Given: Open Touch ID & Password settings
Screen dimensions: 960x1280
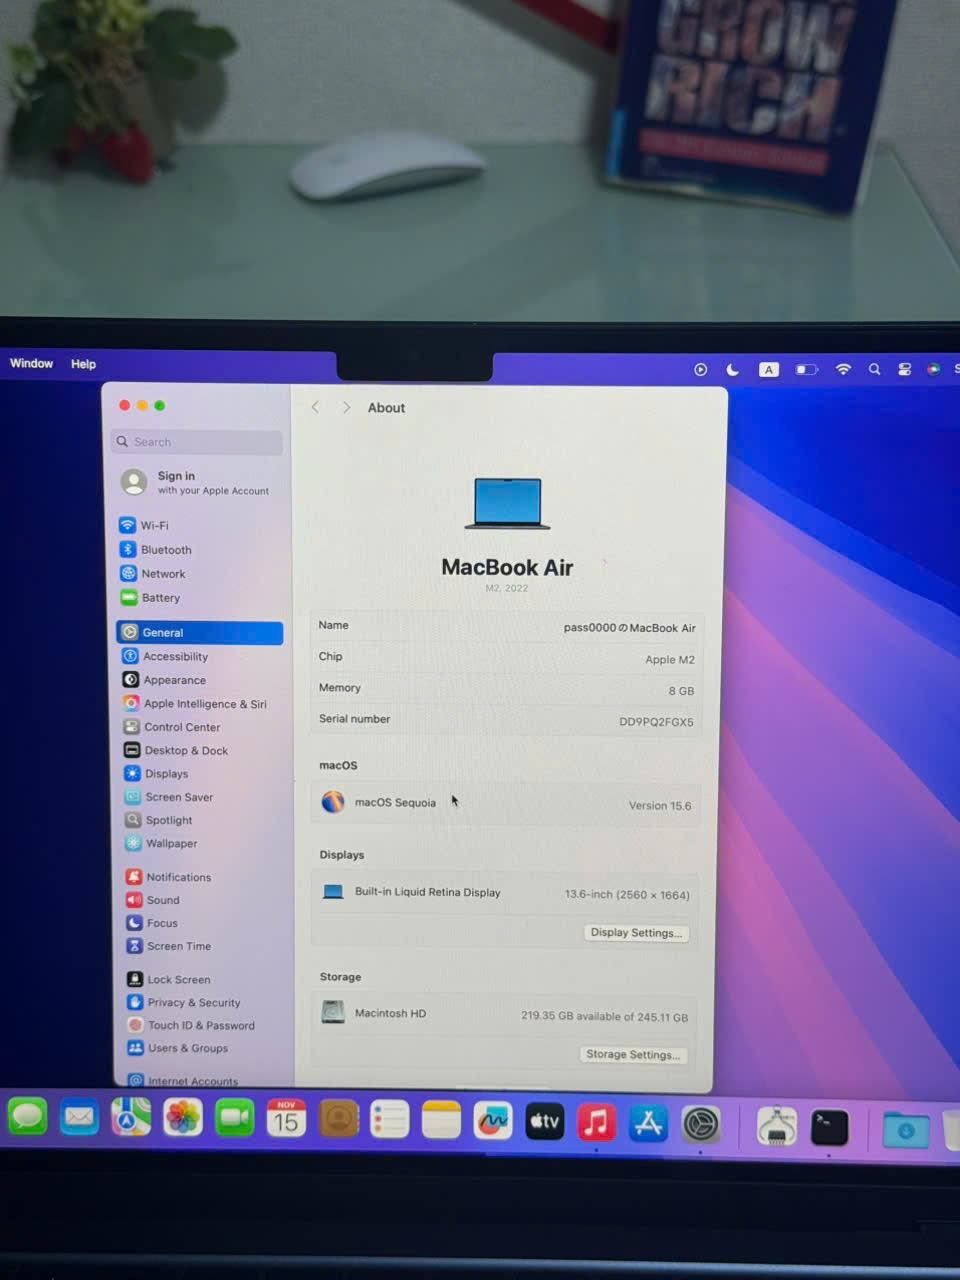Looking at the screenshot, I should click(200, 1026).
